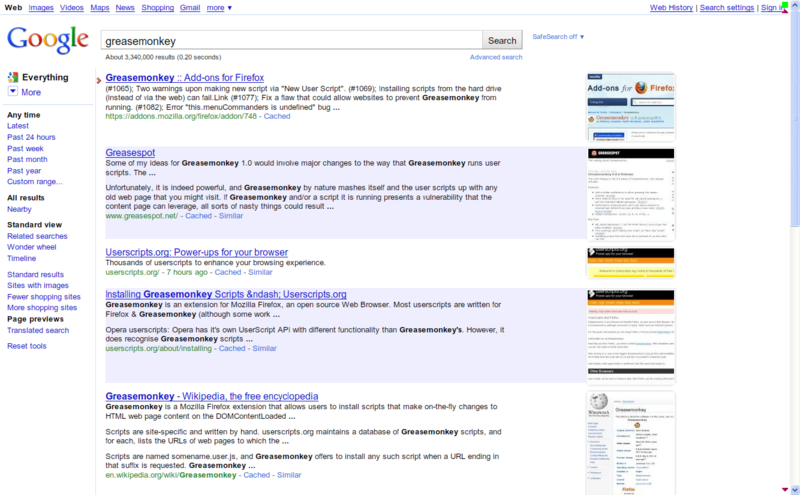This screenshot has width=800, height=495.
Task: Select Sites with images option
Action: (38, 285)
